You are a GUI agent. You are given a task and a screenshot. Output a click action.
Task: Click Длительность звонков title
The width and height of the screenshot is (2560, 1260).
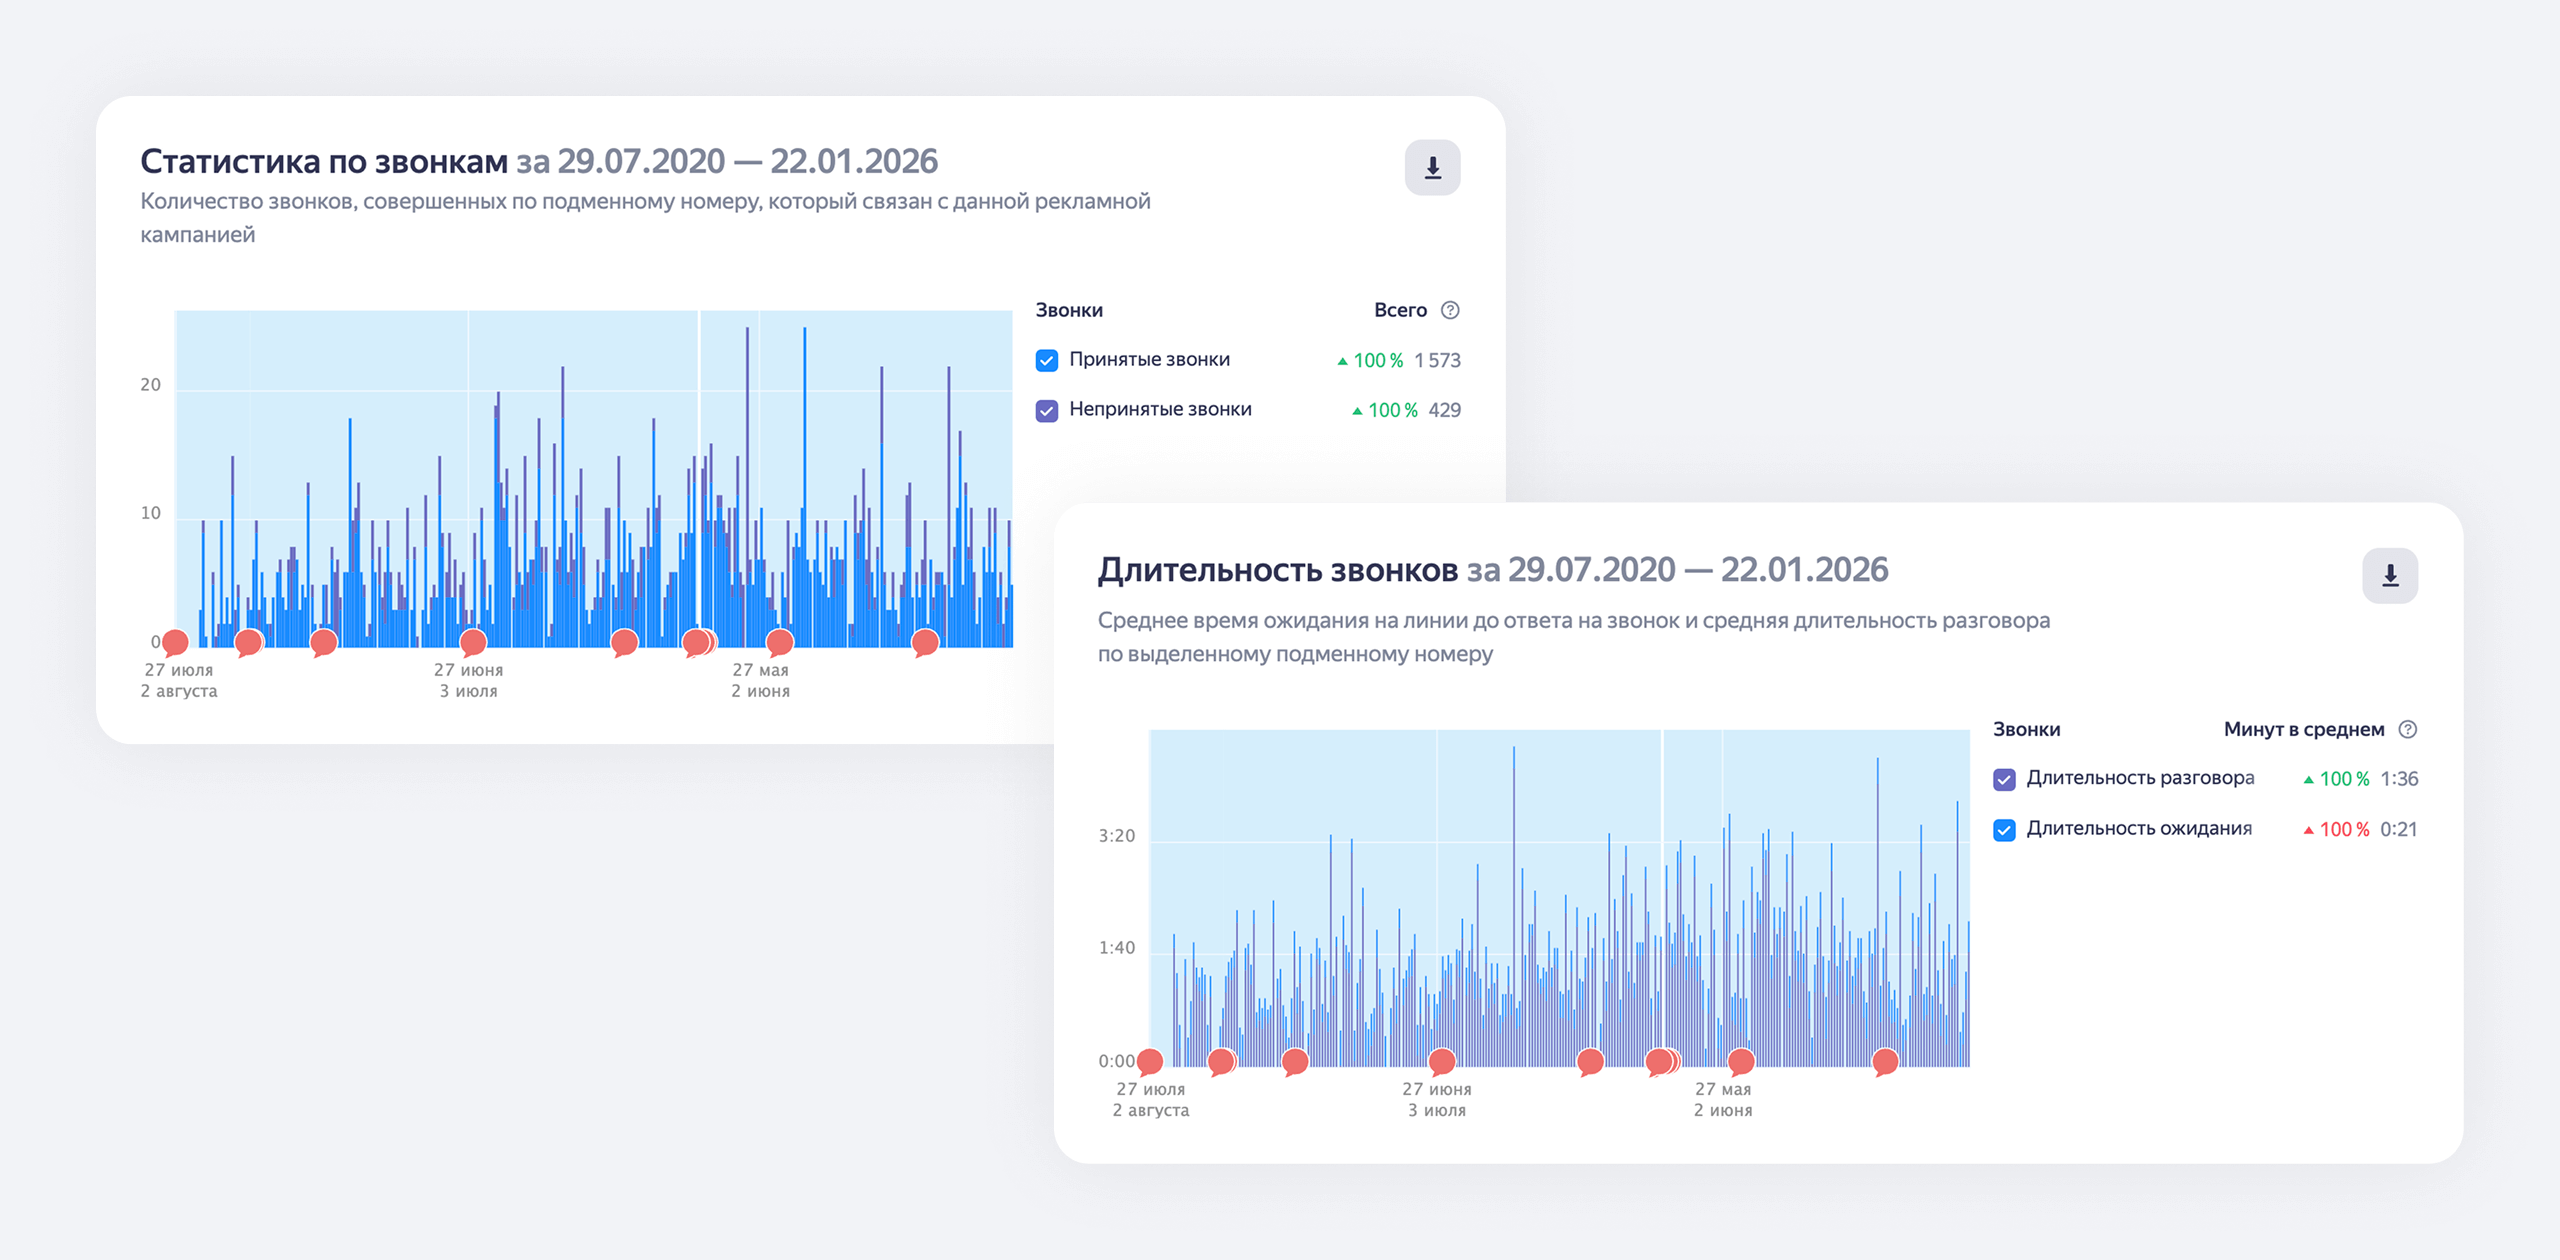pyautogui.click(x=1277, y=570)
